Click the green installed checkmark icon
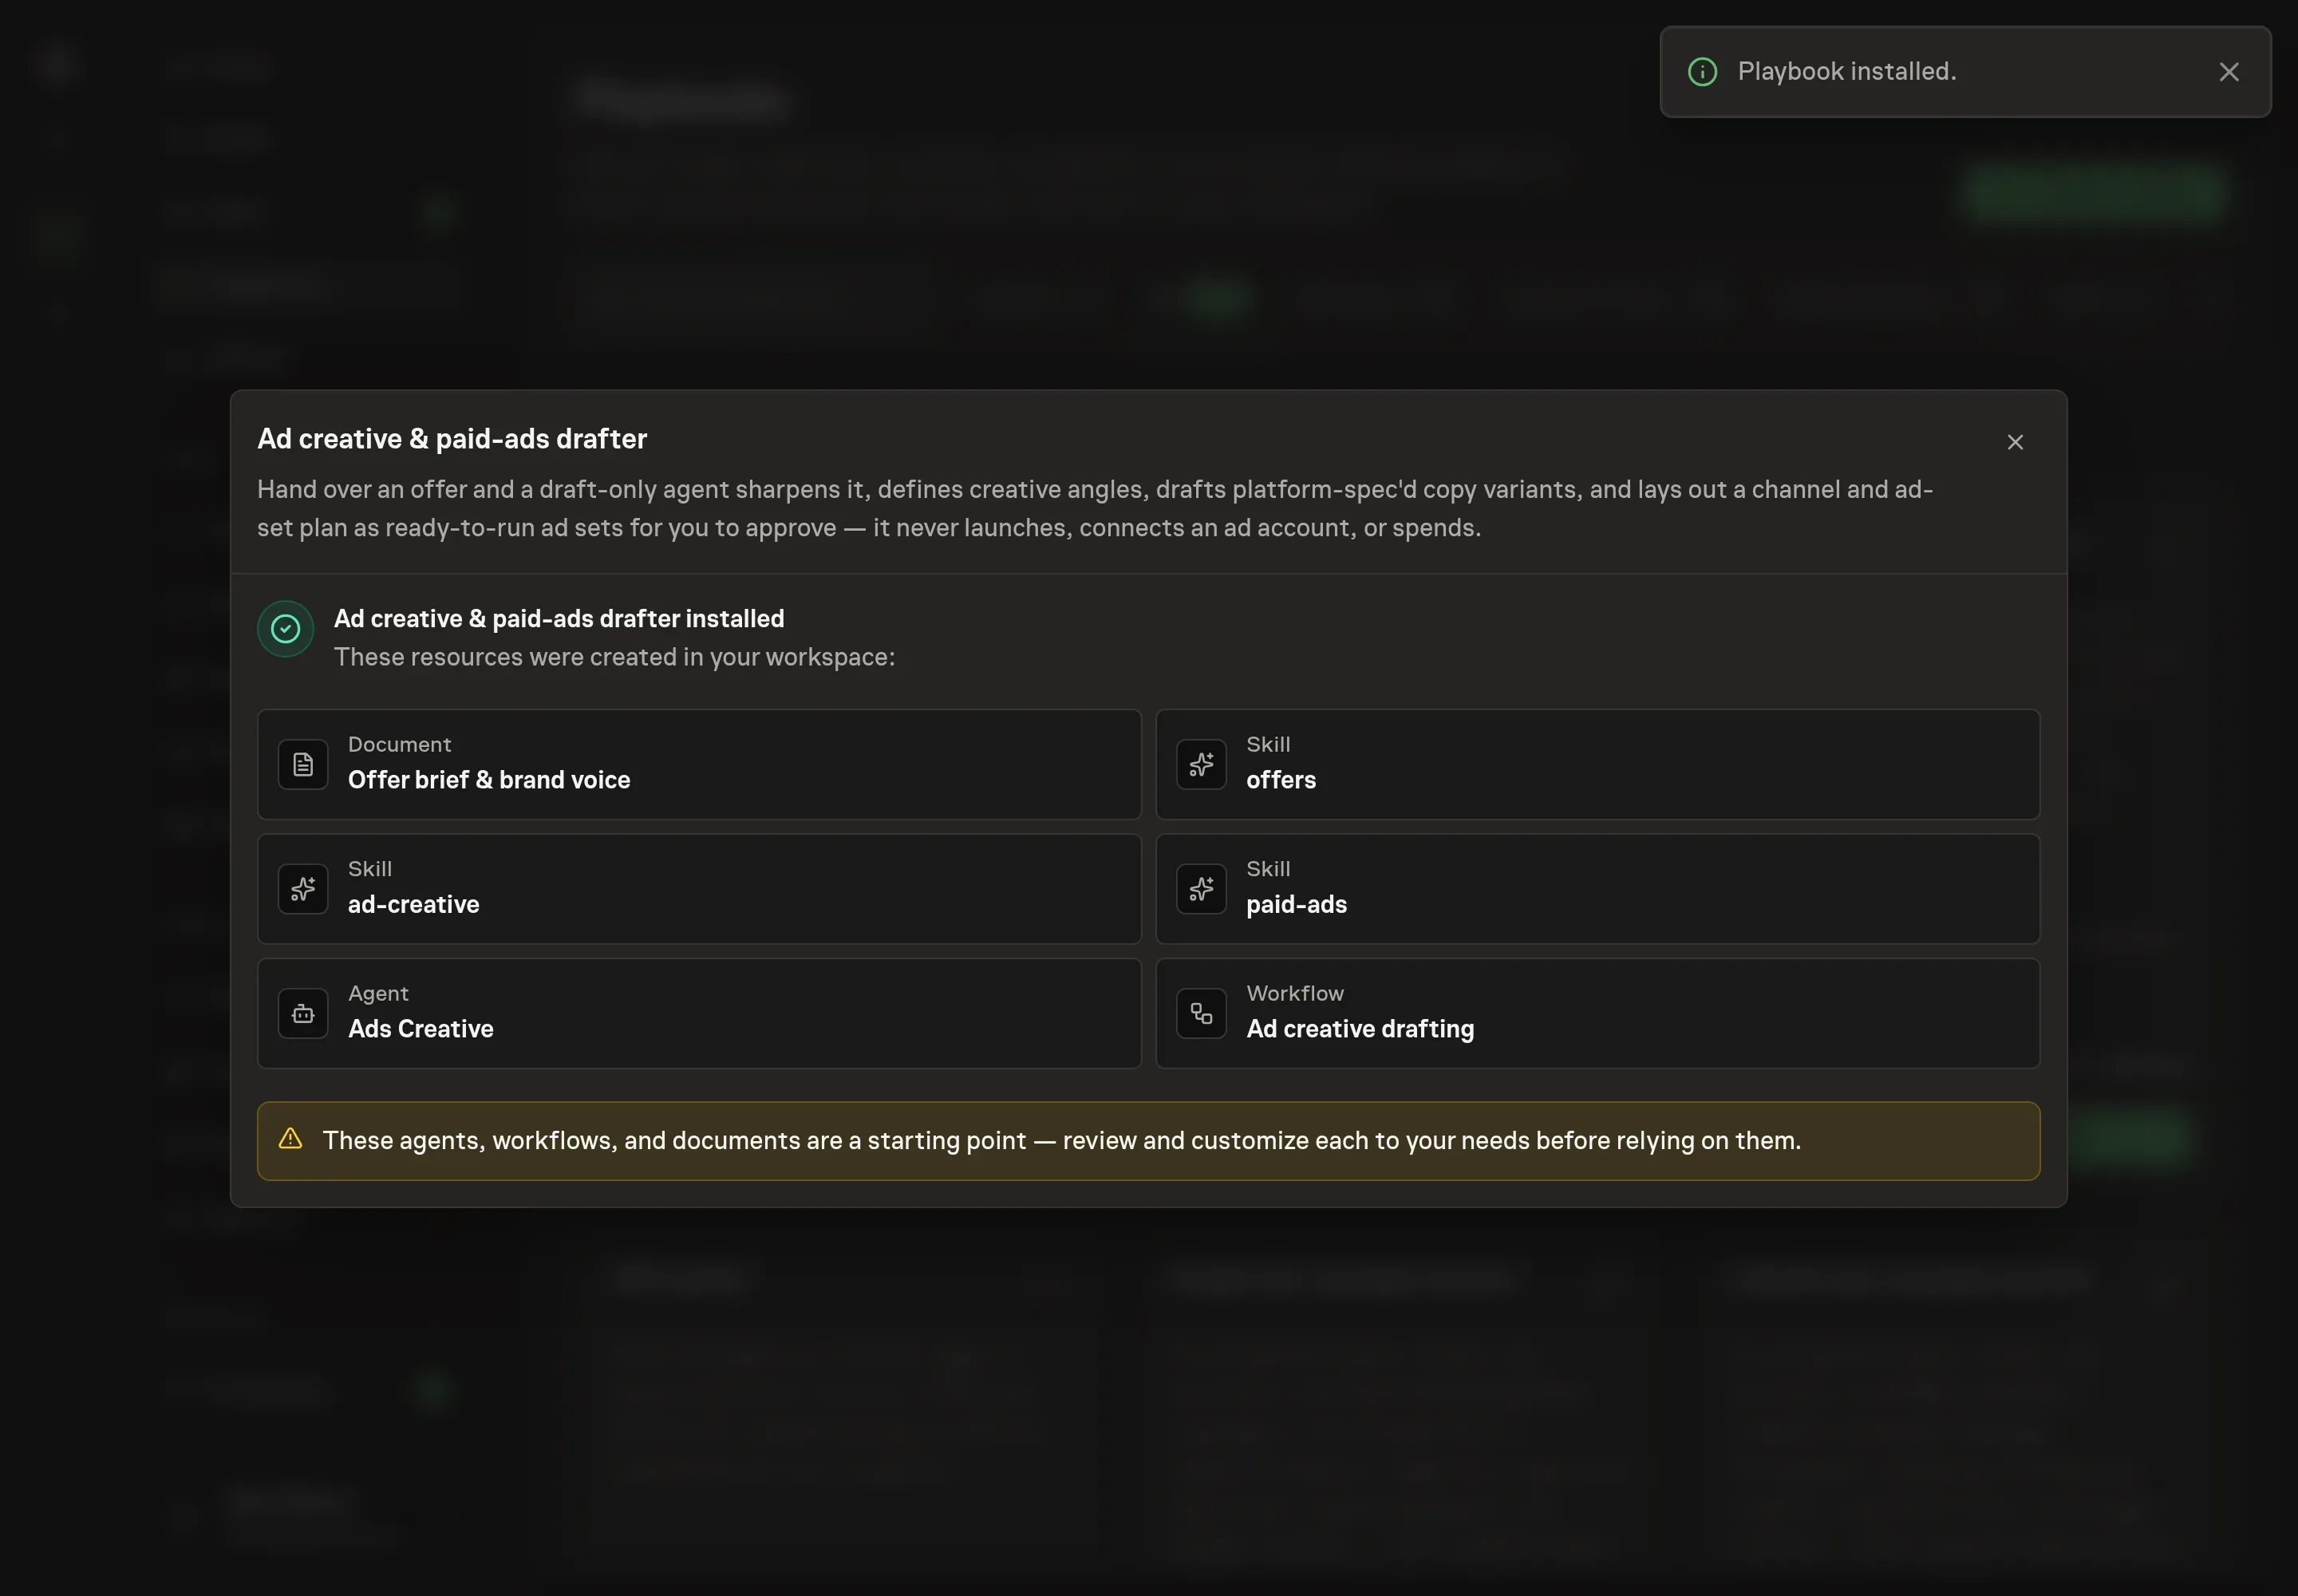2298x1596 pixels. pyautogui.click(x=286, y=629)
